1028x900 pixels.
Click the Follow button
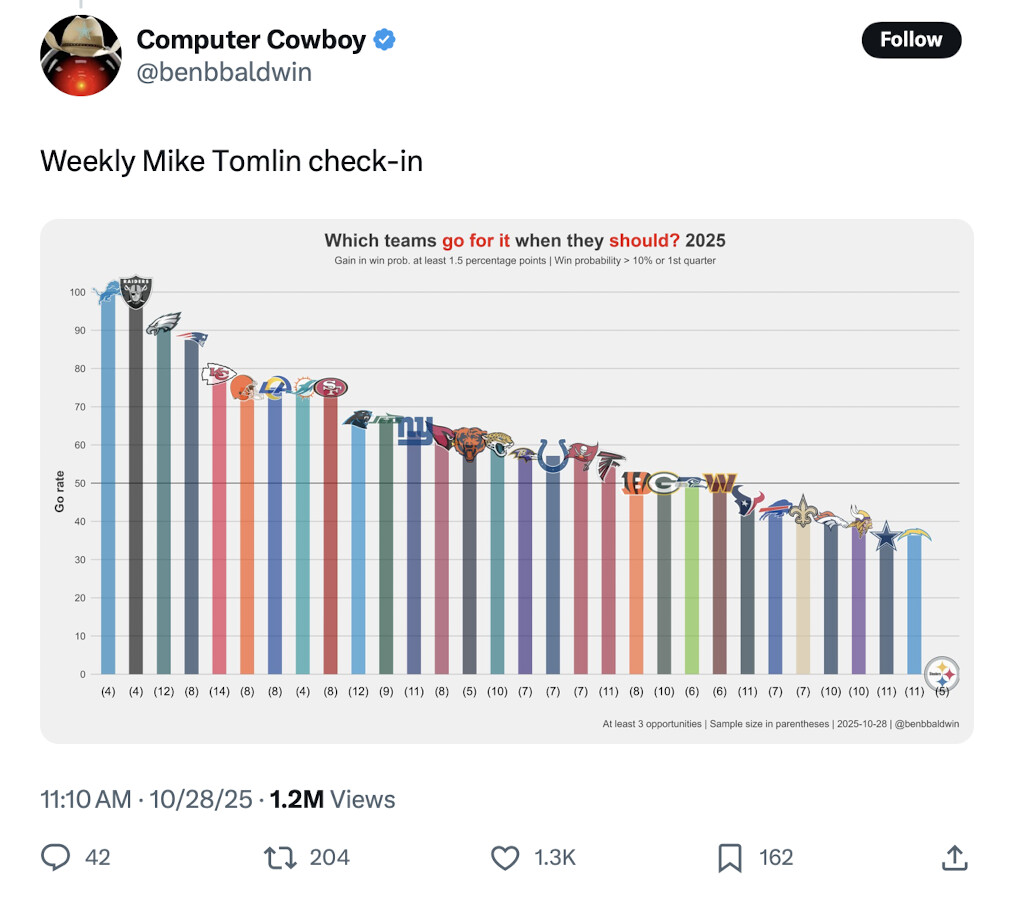pos(910,40)
